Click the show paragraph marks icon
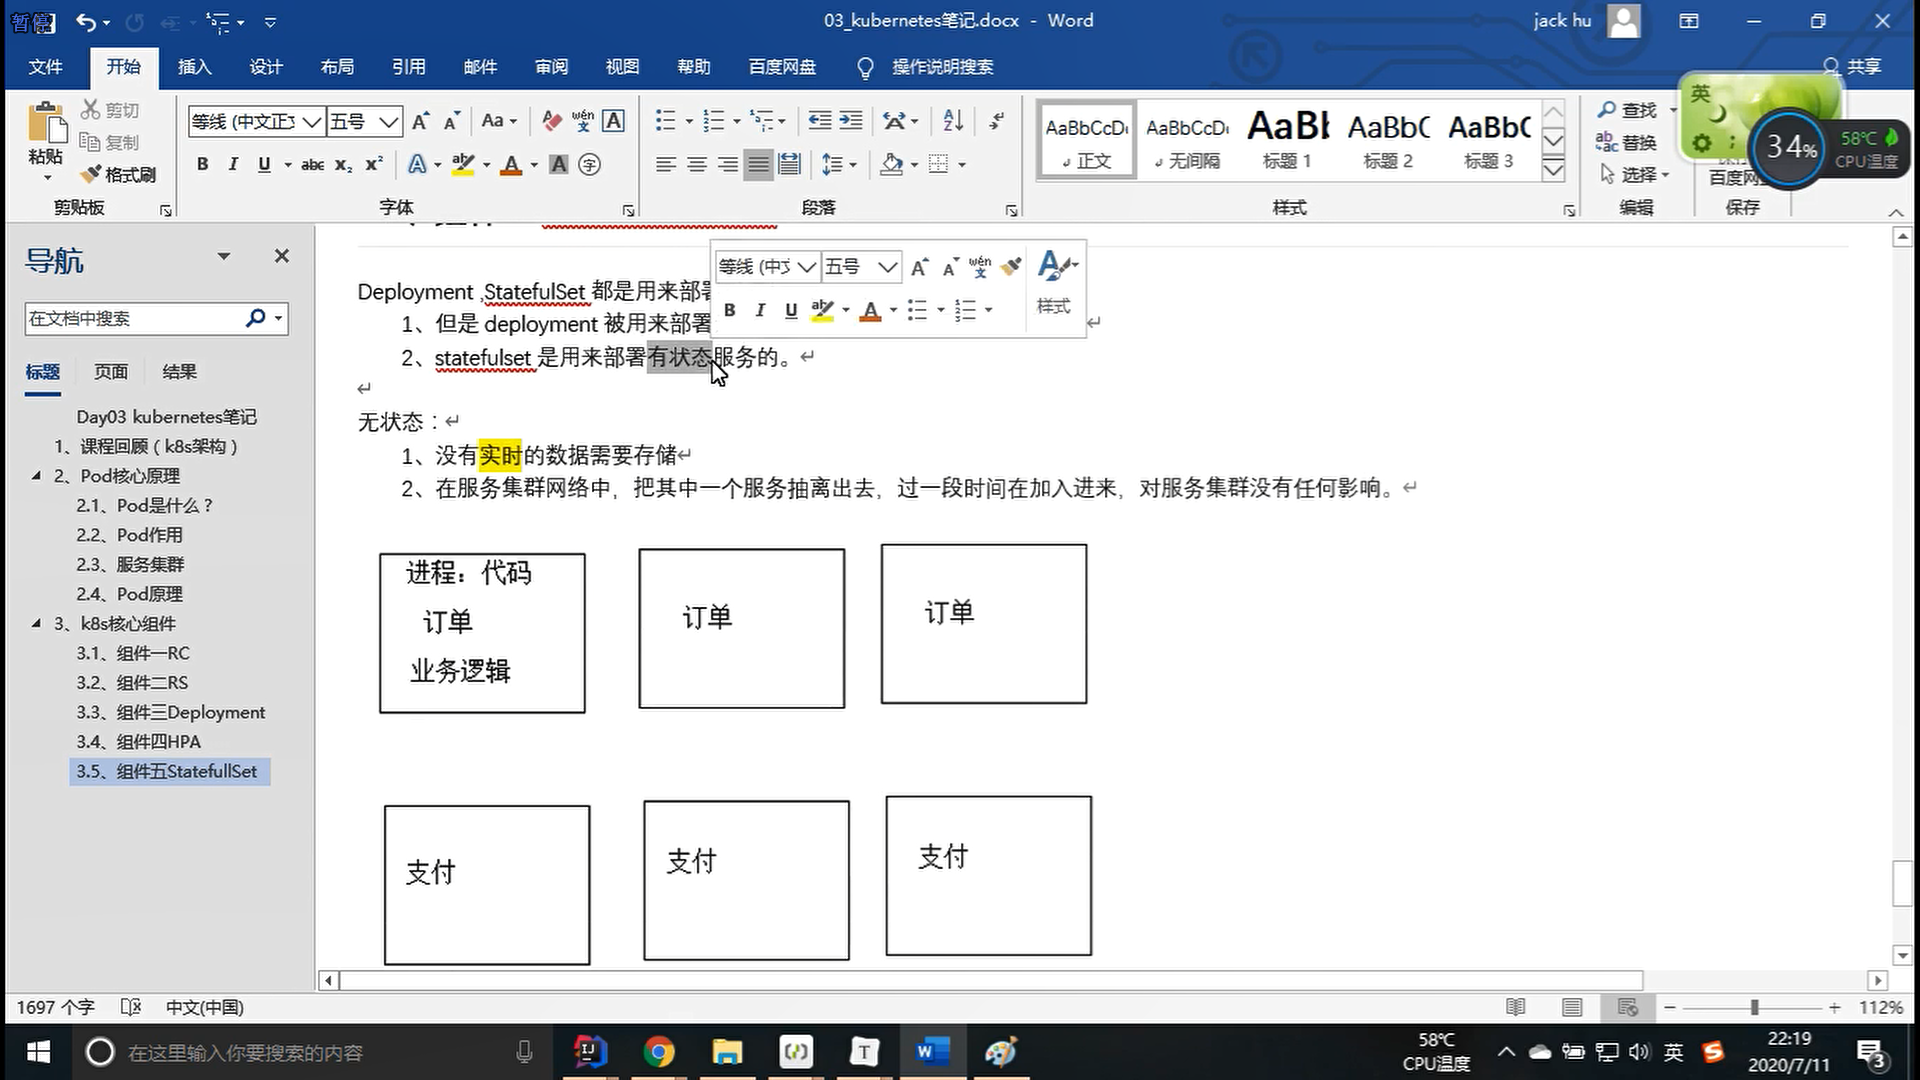1920x1080 pixels. [996, 121]
